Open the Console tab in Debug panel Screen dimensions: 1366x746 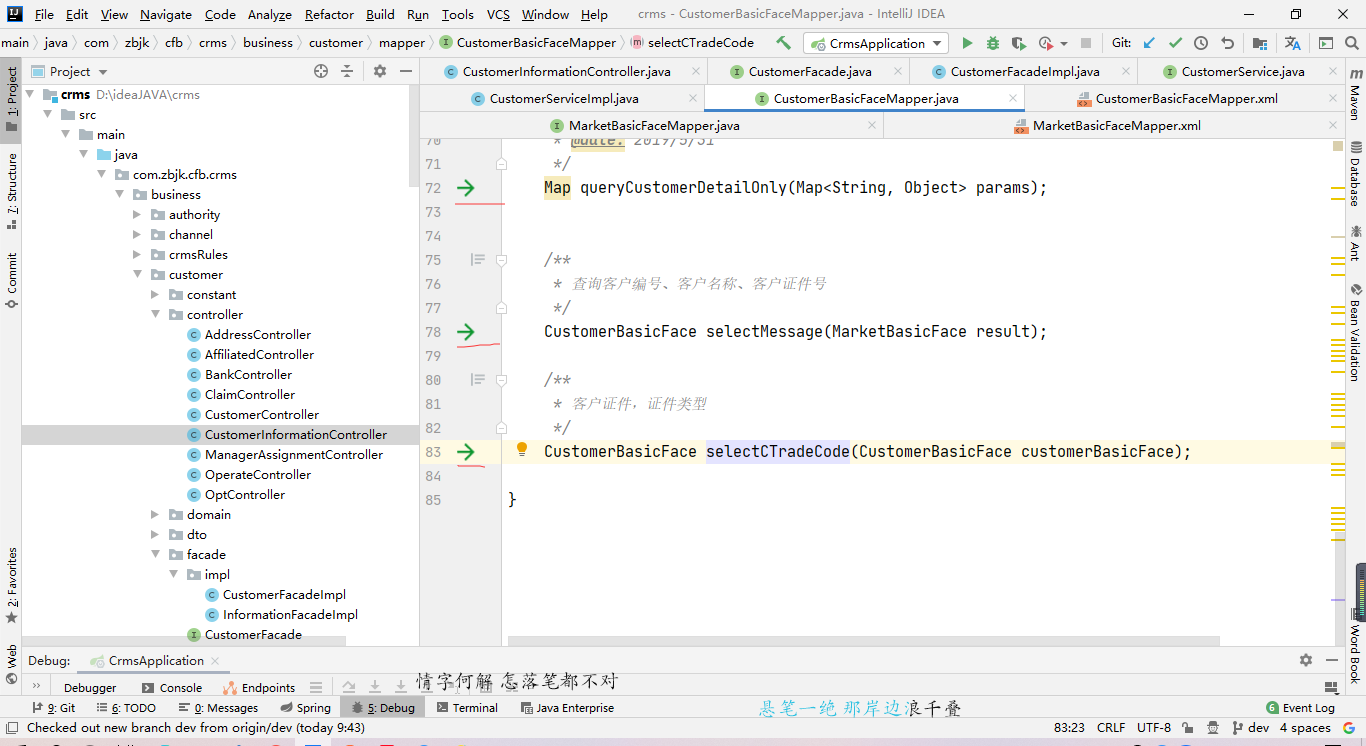click(172, 687)
